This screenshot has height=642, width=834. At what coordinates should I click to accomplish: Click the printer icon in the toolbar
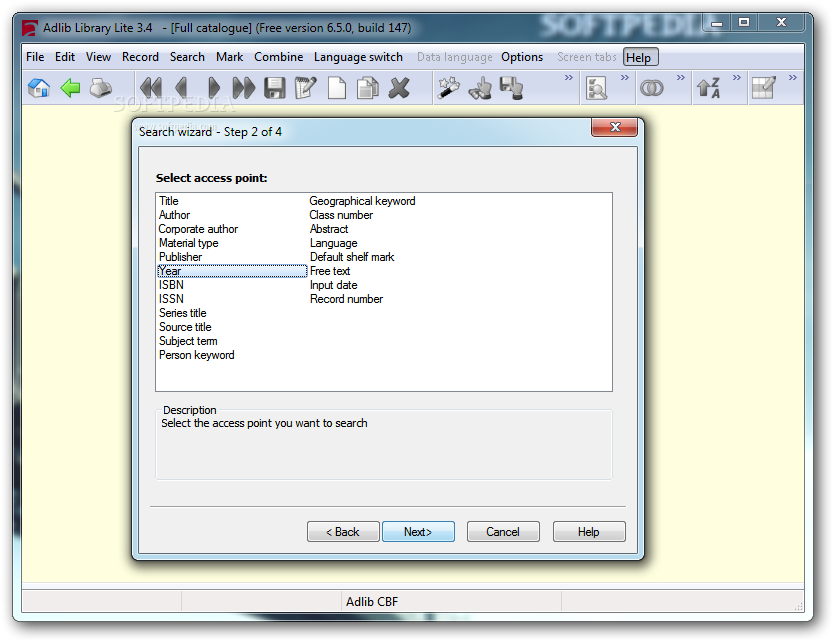click(101, 88)
